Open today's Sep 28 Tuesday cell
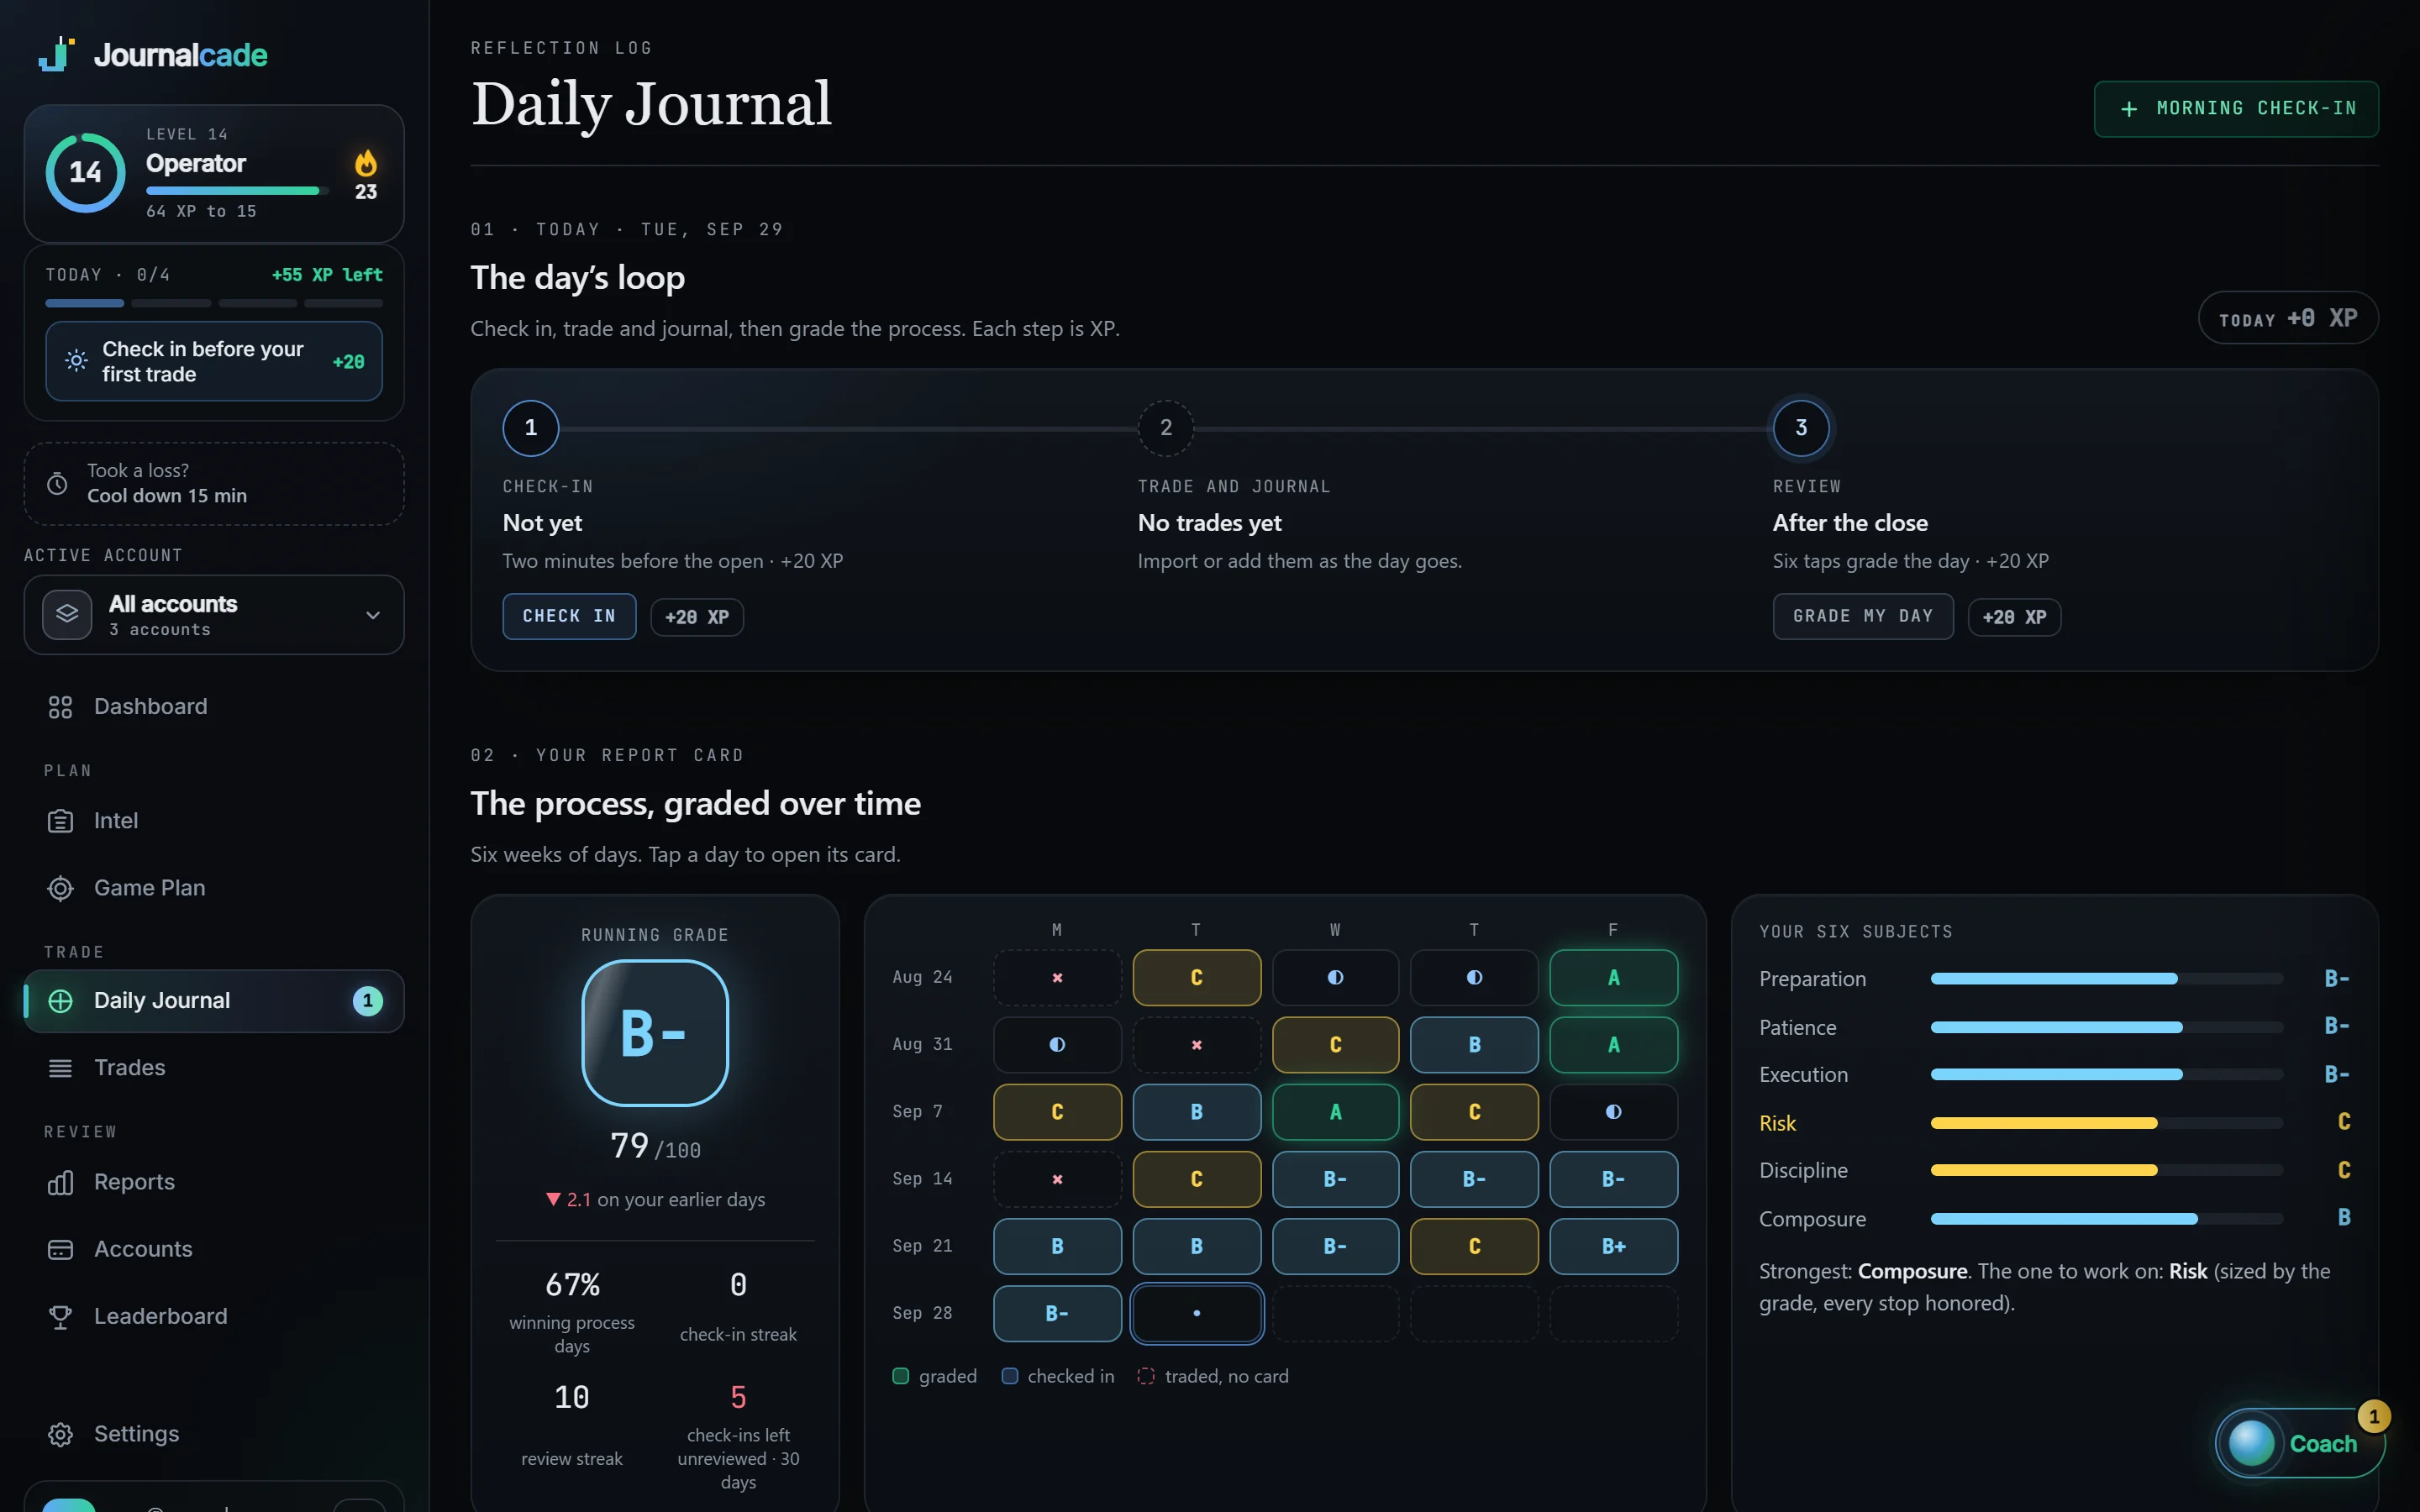 [1196, 1313]
